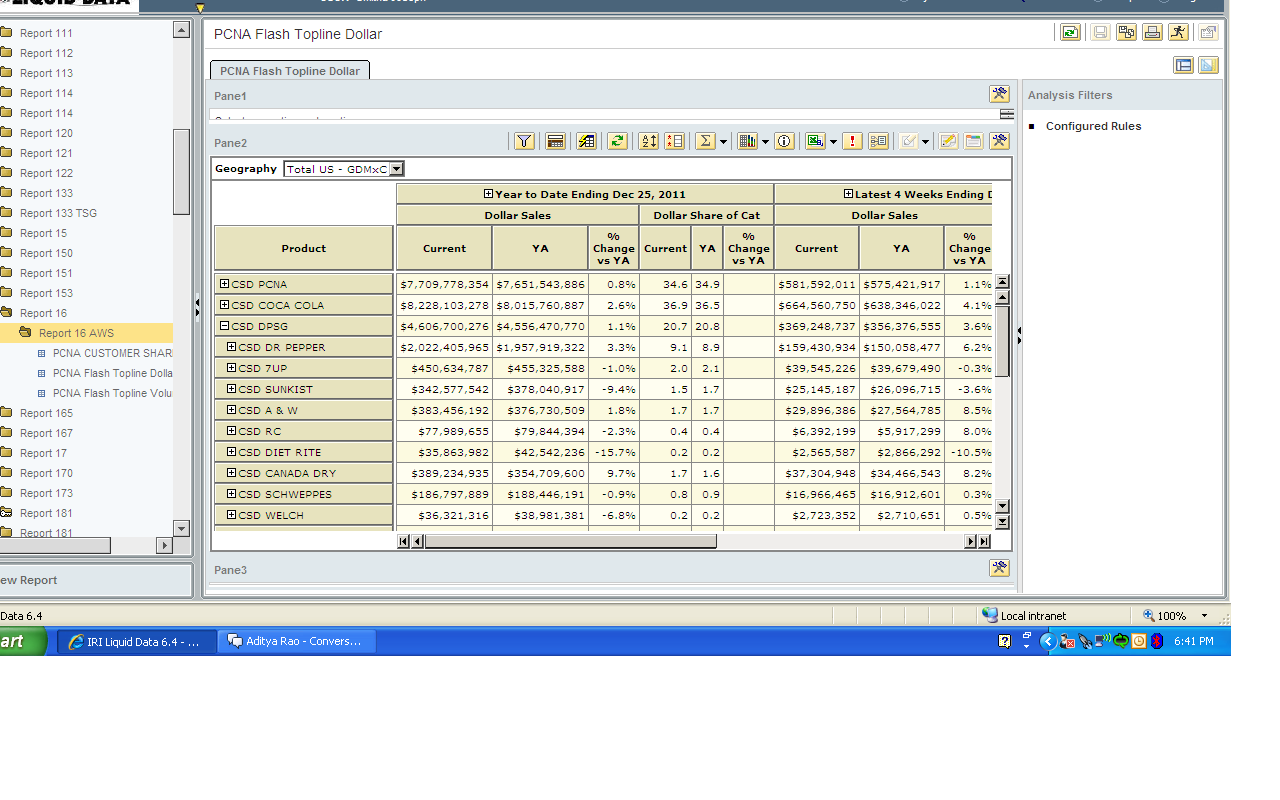Click report tree scroll down arrow
Screen dimensions: 1280x800
click(x=181, y=528)
